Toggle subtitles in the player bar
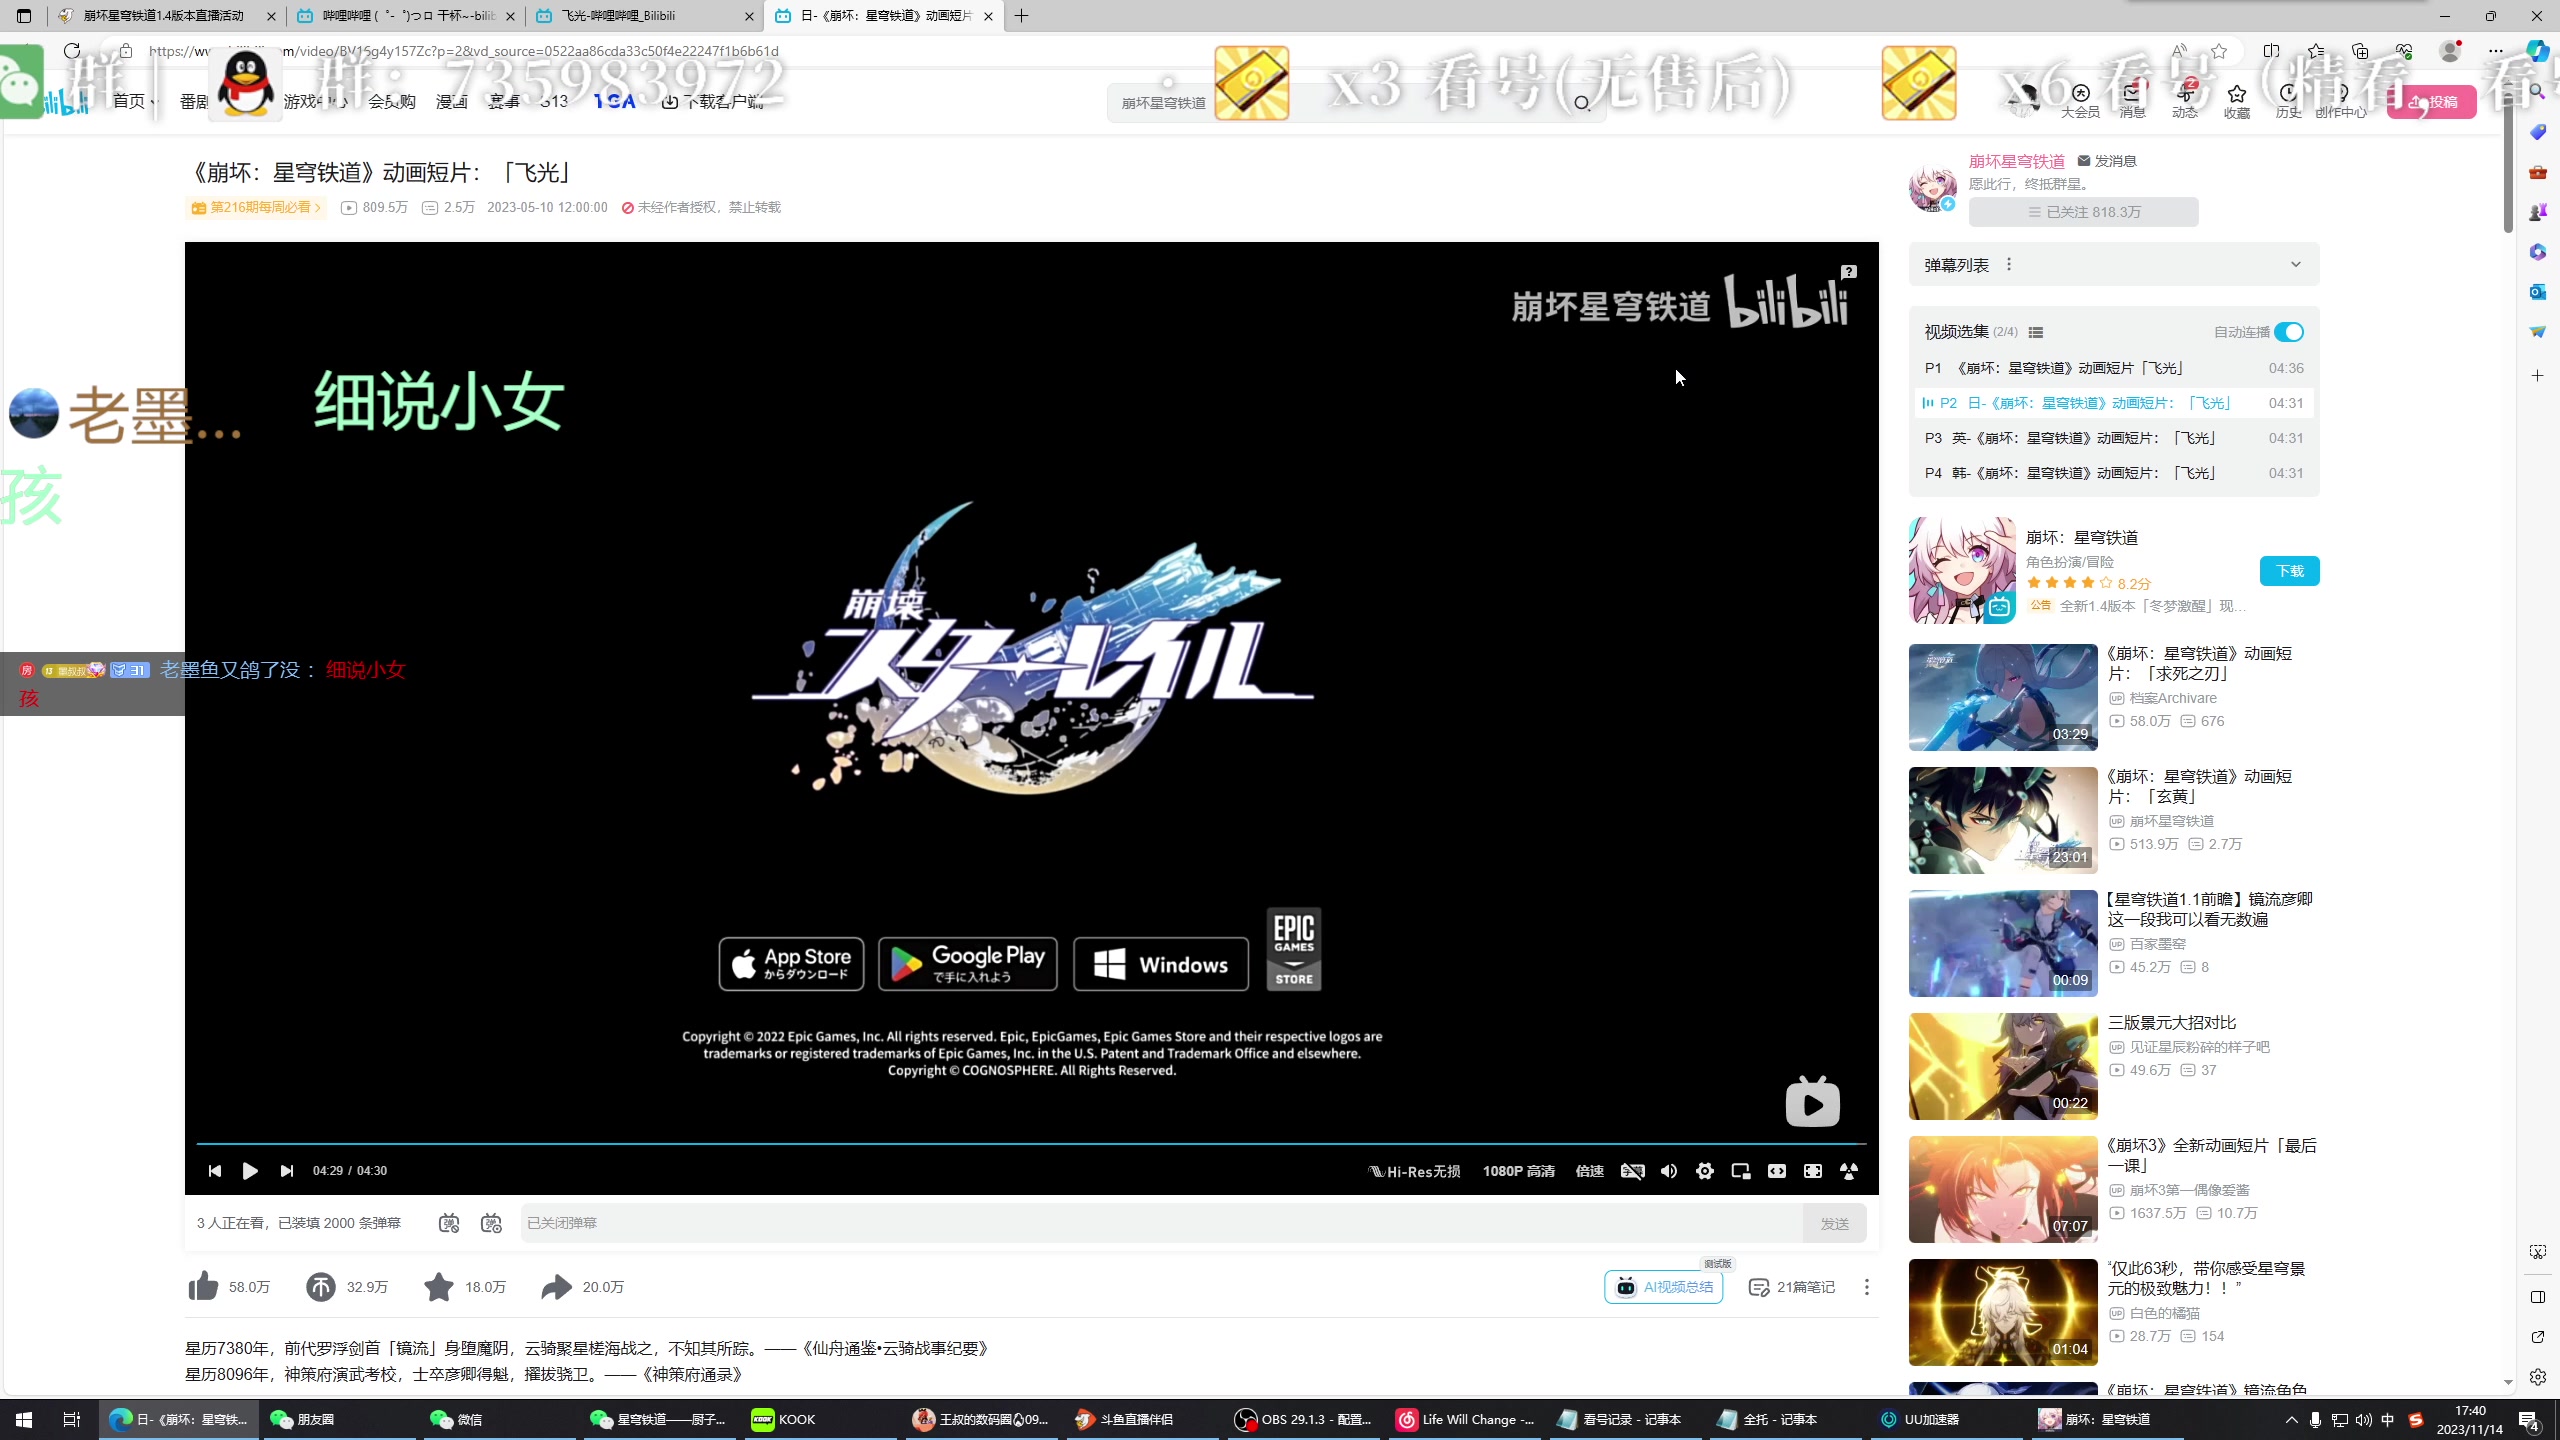This screenshot has width=2560, height=1440. [x=1632, y=1171]
